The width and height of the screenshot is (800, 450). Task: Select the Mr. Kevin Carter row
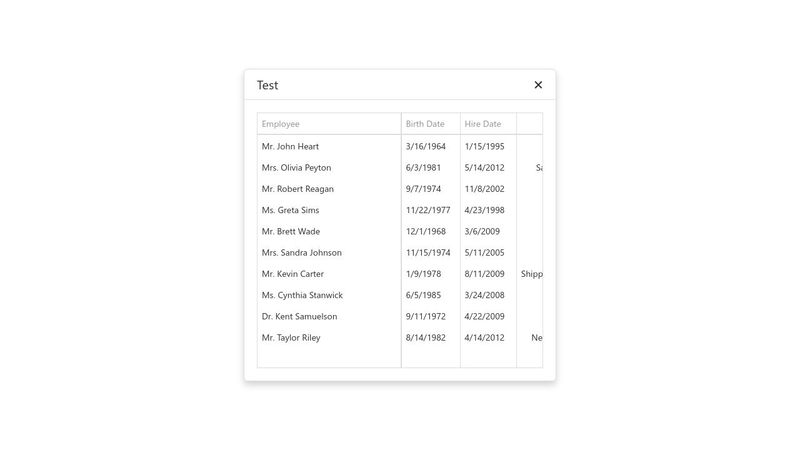coord(400,274)
